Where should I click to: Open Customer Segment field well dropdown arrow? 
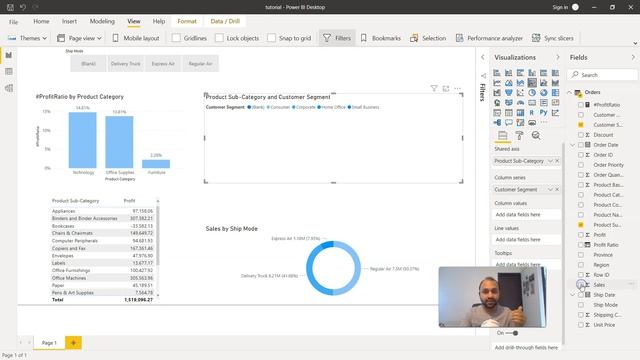point(550,189)
